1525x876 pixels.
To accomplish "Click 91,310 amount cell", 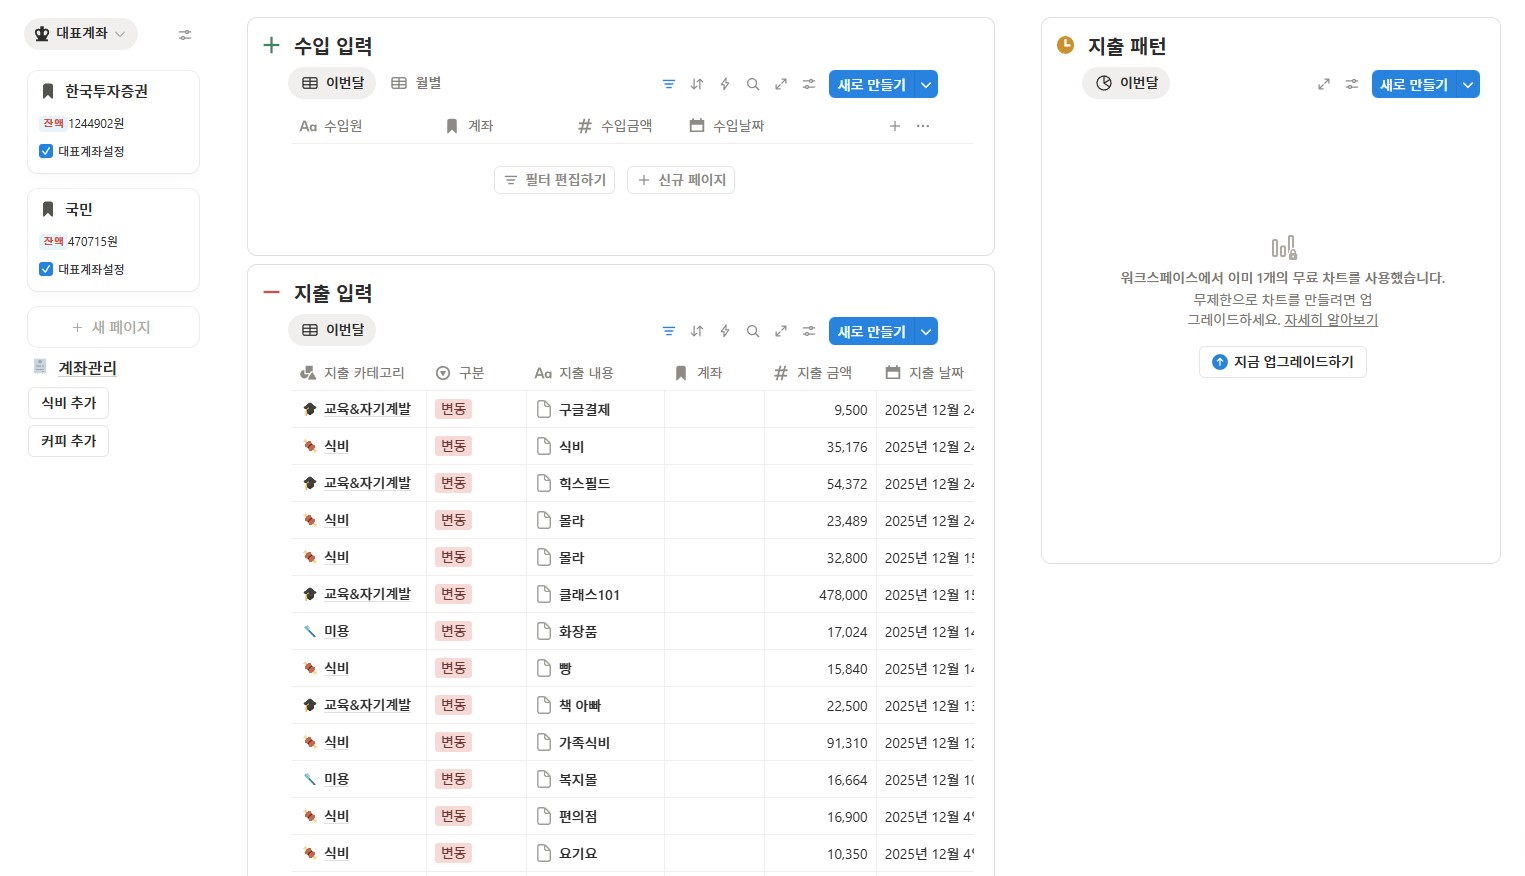I will [820, 743].
